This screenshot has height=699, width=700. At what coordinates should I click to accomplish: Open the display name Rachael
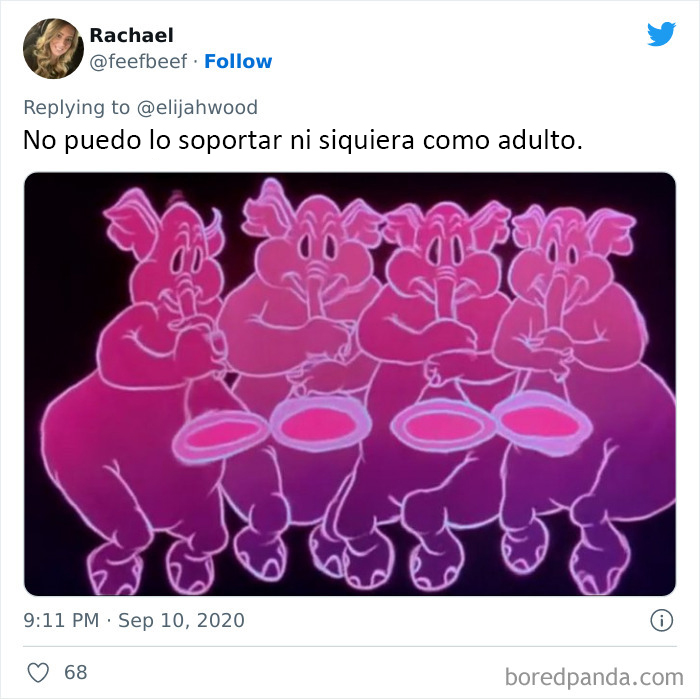coord(131,35)
